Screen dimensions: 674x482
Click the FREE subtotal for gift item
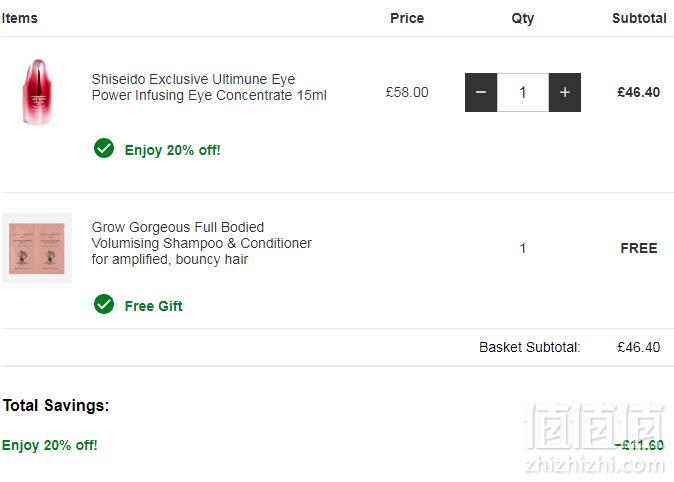coord(639,248)
